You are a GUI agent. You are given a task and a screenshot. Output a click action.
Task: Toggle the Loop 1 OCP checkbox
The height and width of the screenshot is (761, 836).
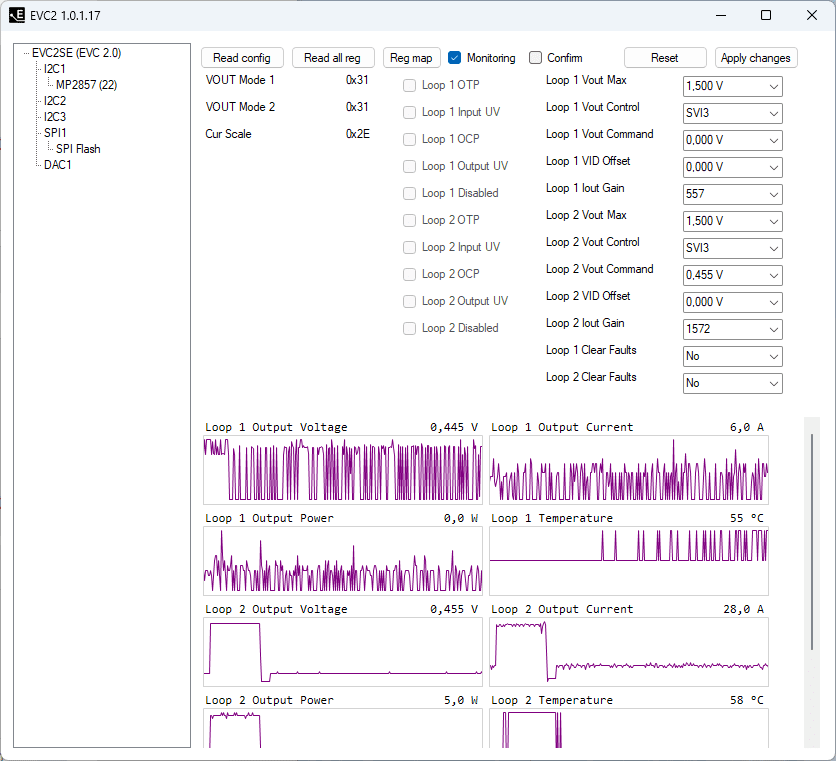coord(409,139)
